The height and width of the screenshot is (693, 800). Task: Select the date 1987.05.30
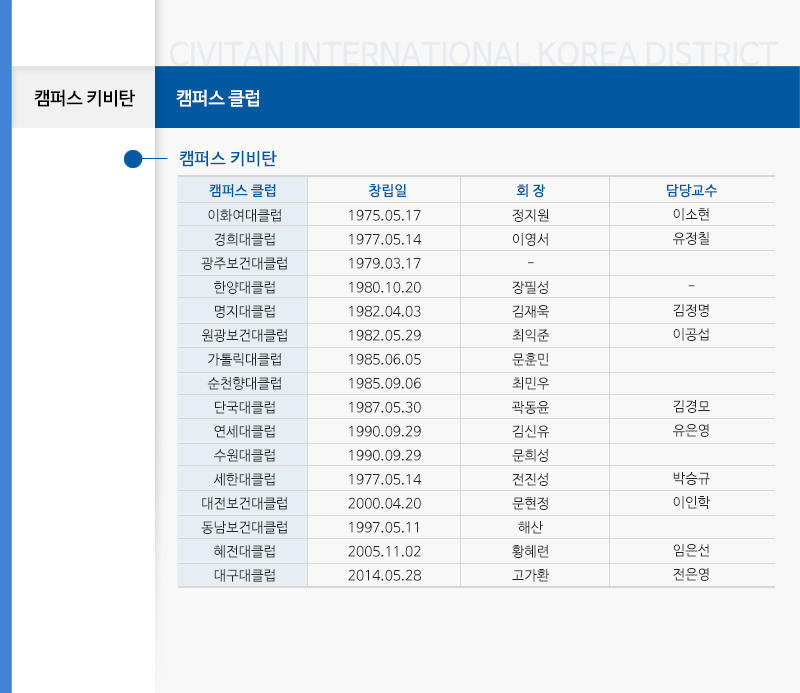(x=385, y=407)
